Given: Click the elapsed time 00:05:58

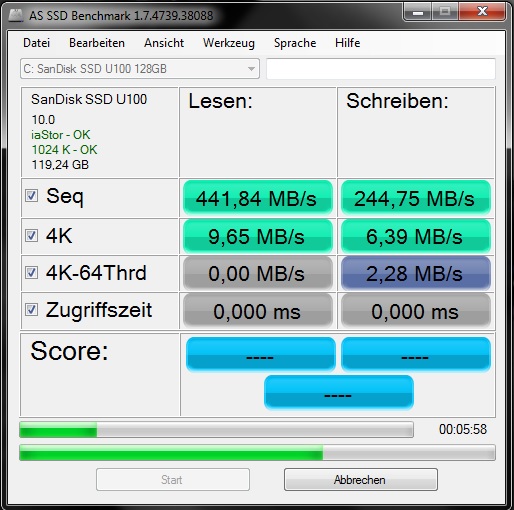Looking at the screenshot, I should pyautogui.click(x=463, y=429).
